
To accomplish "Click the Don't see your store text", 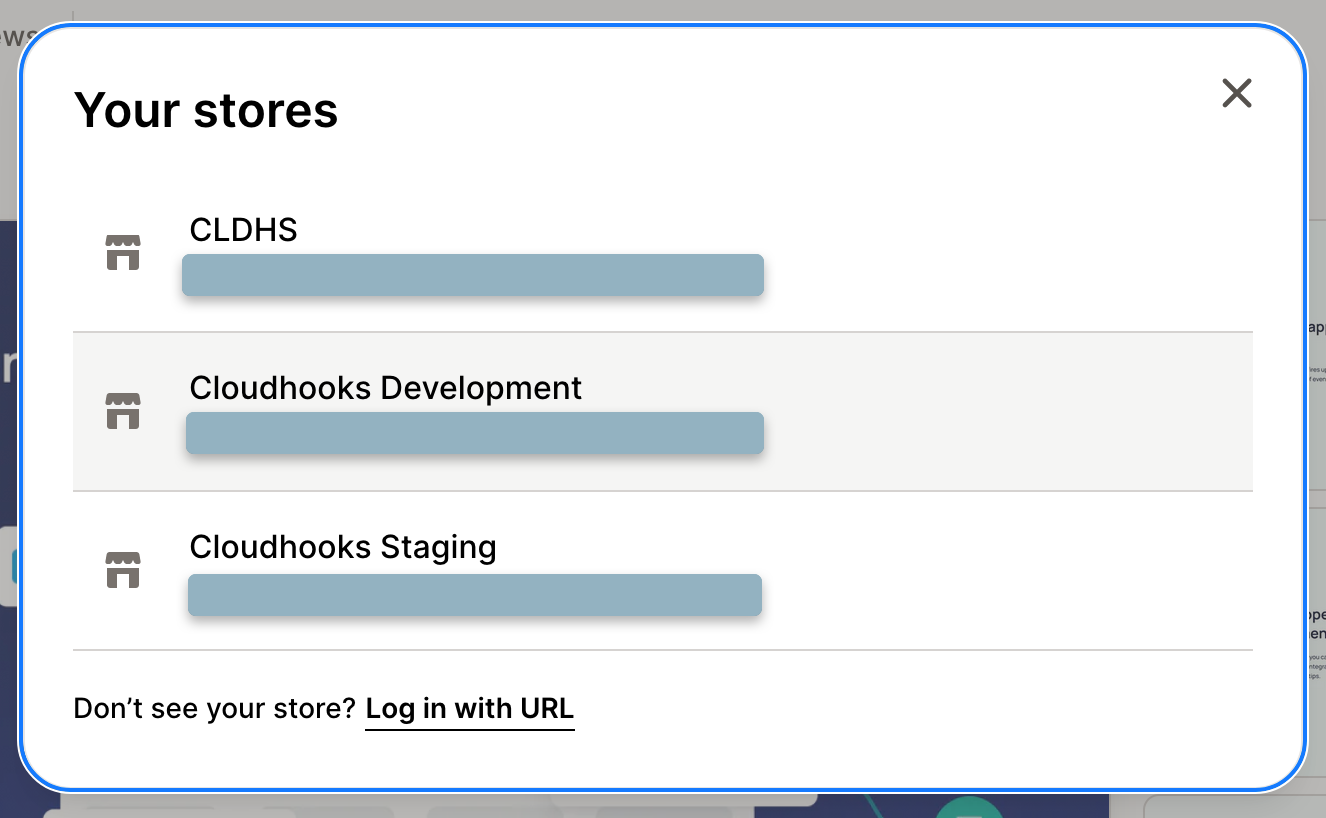I will pos(213,708).
